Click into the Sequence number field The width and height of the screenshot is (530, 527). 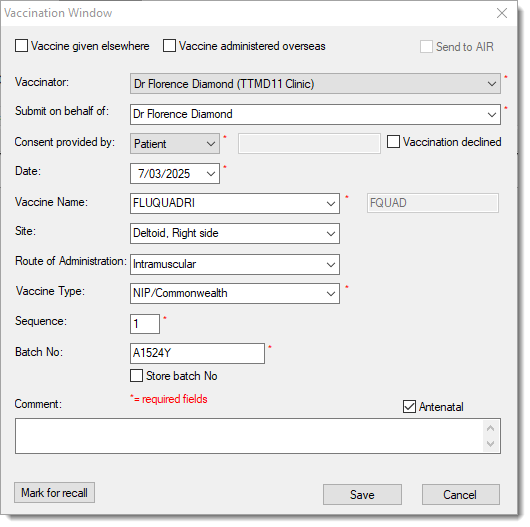(x=145, y=324)
